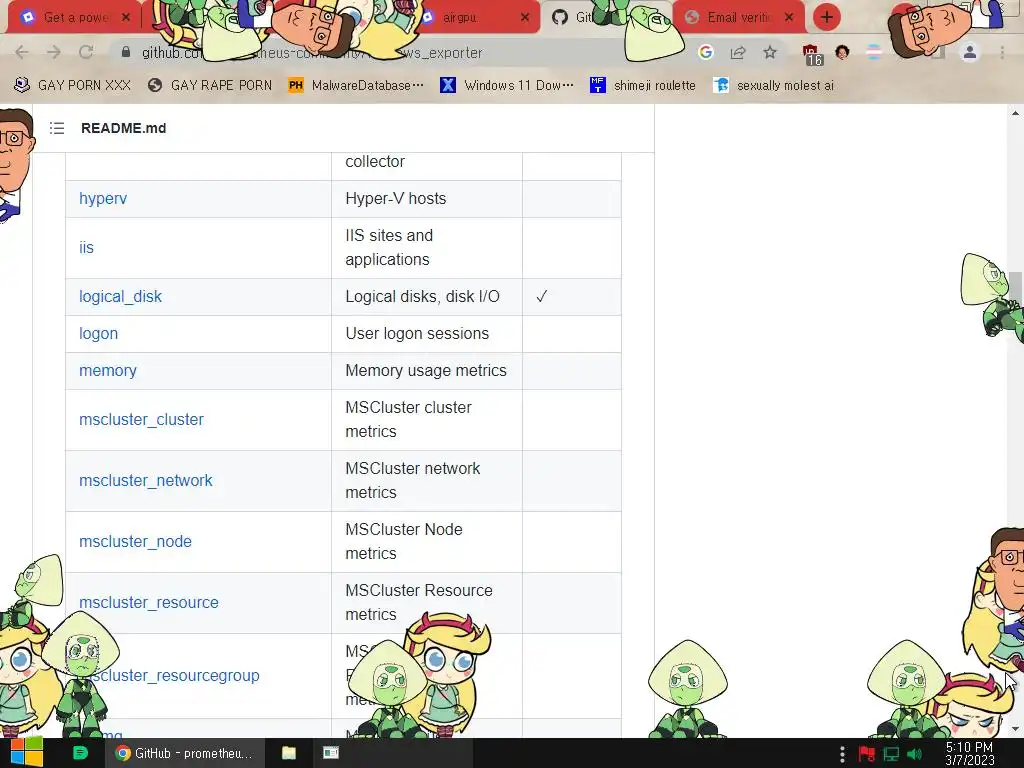
Task: Open the hyperv collector link
Action: (x=103, y=199)
